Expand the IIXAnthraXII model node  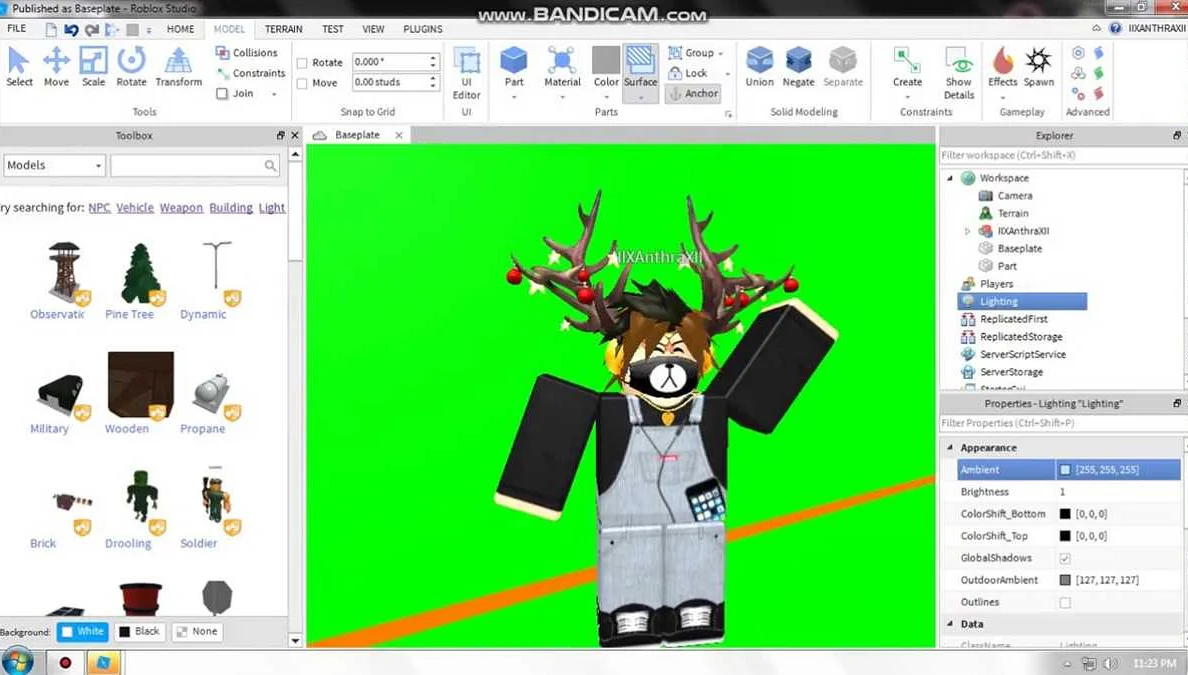968,231
